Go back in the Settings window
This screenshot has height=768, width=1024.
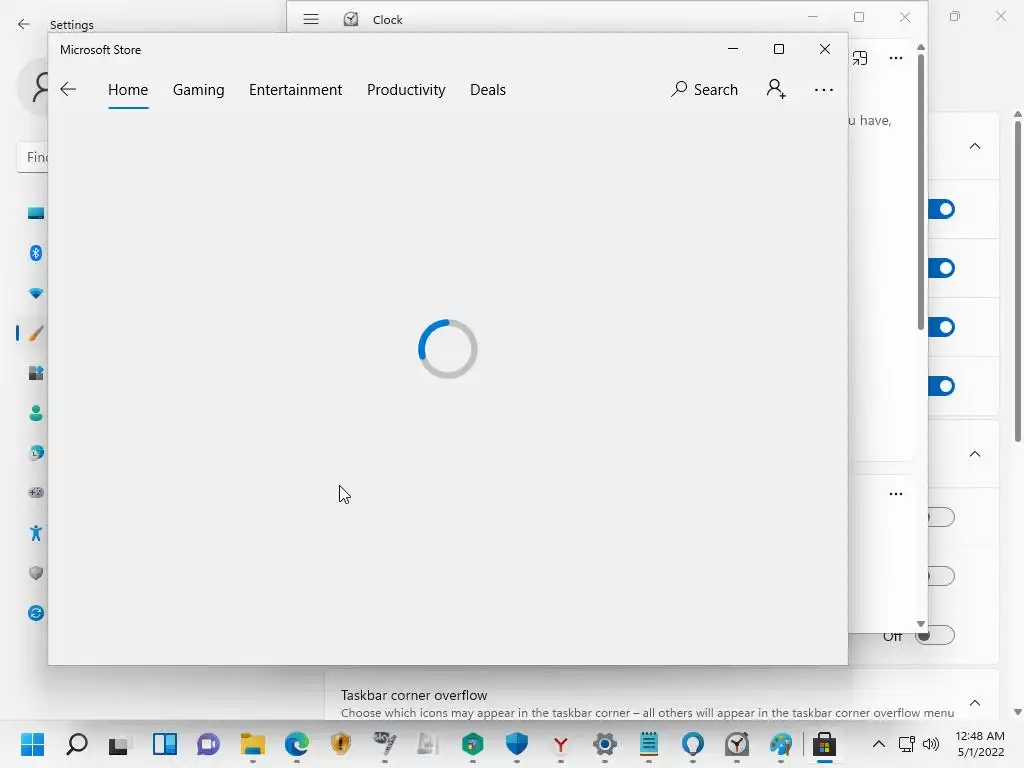(24, 24)
